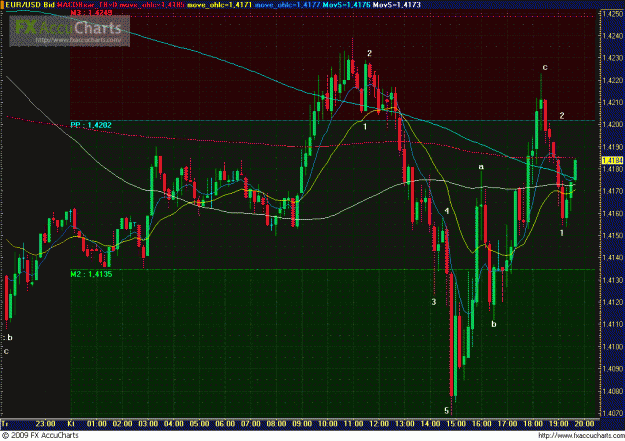Click wave label a above 16:00 candles
This screenshot has height=441, width=625.
point(481,167)
